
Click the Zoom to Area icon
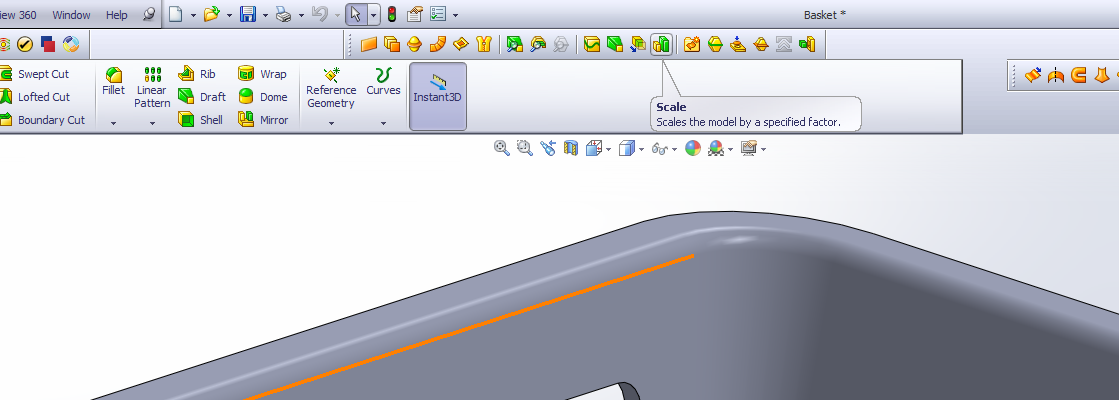(x=525, y=148)
